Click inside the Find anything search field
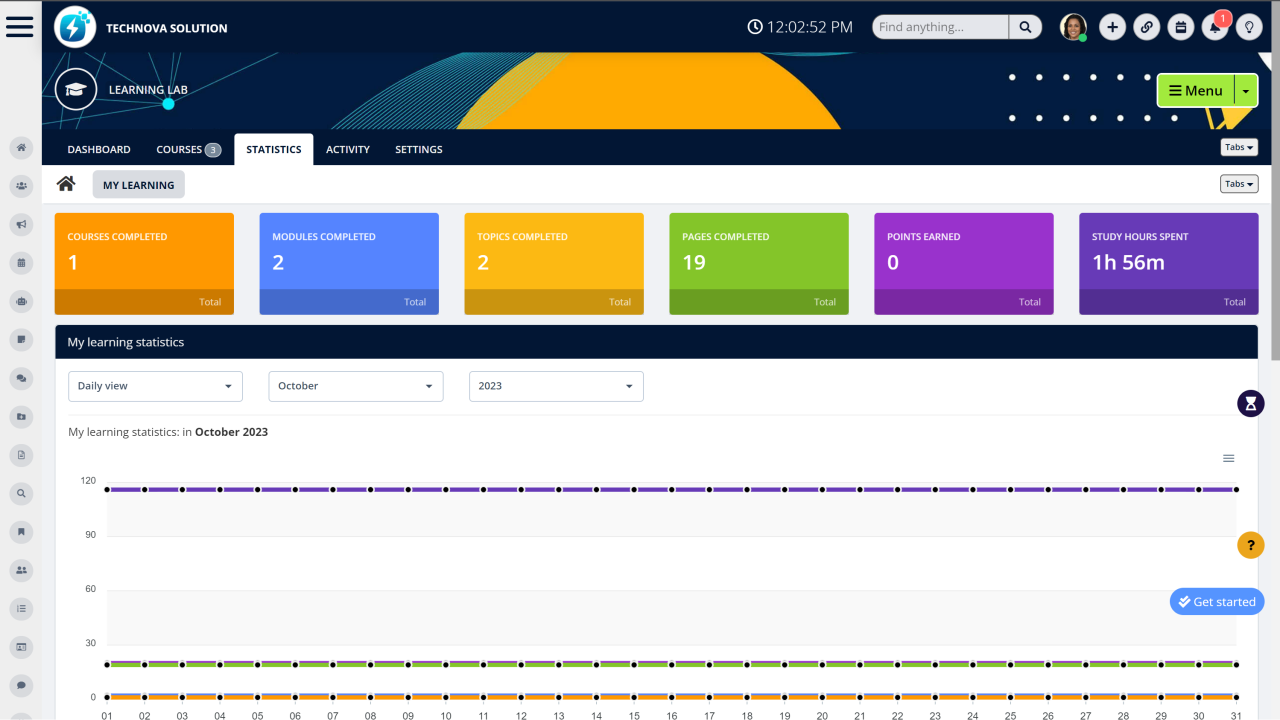This screenshot has height=720, width=1280. click(x=938, y=27)
